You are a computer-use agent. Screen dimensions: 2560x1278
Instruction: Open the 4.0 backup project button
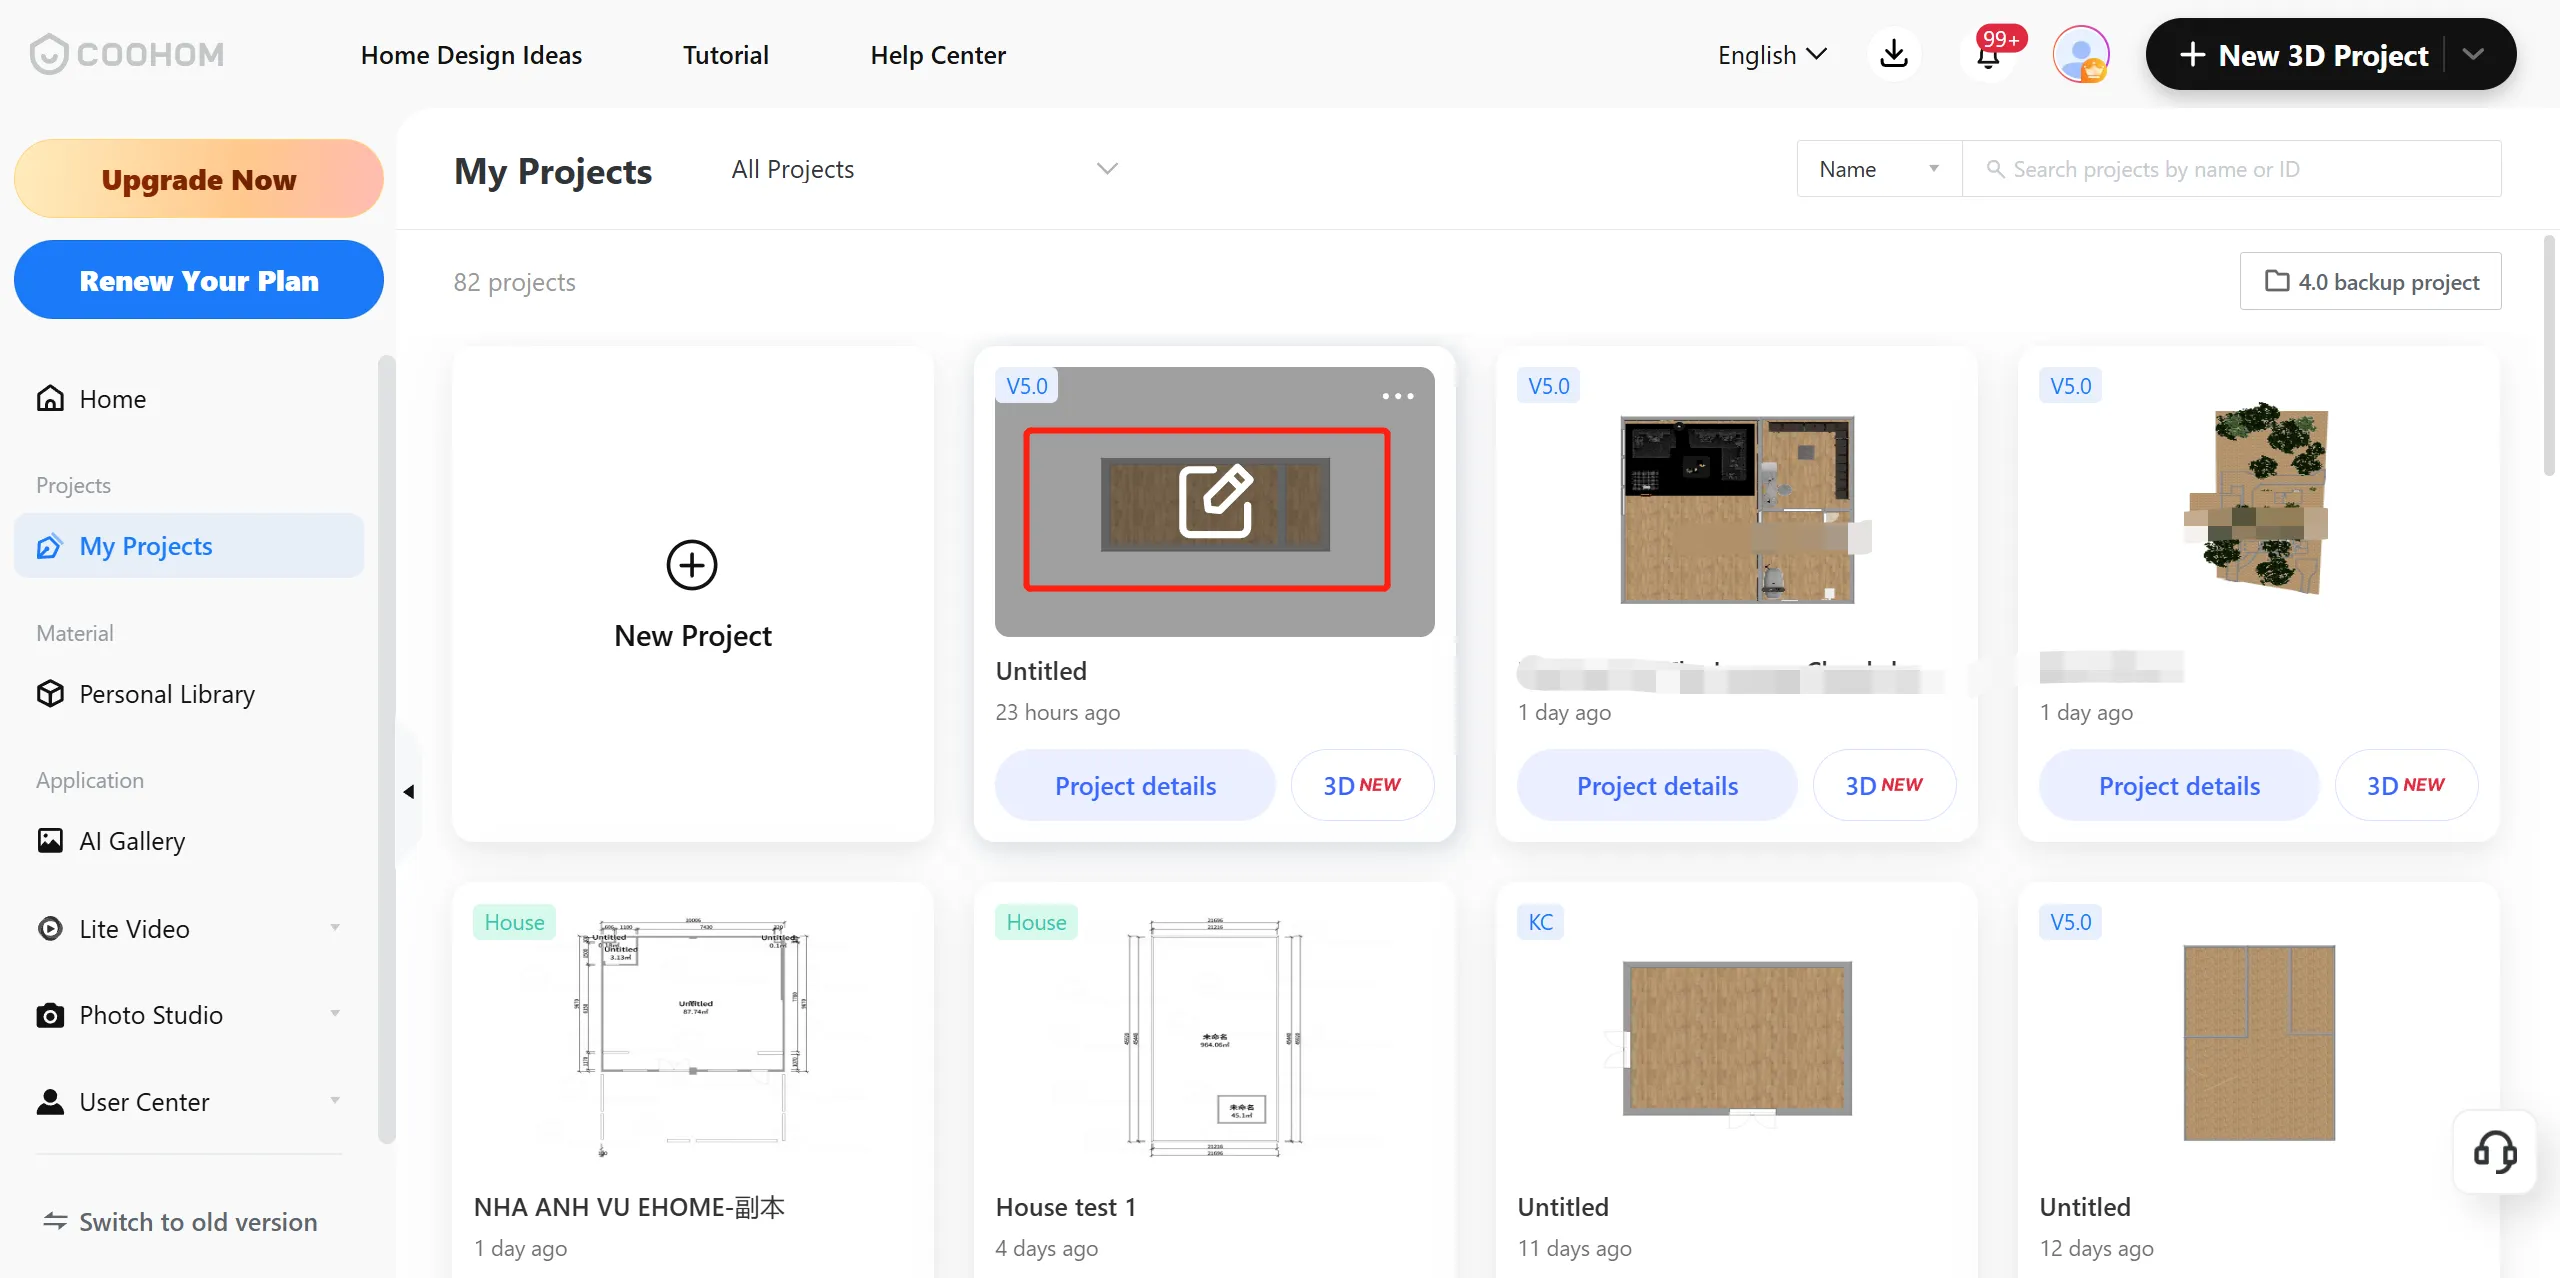pos(2370,282)
